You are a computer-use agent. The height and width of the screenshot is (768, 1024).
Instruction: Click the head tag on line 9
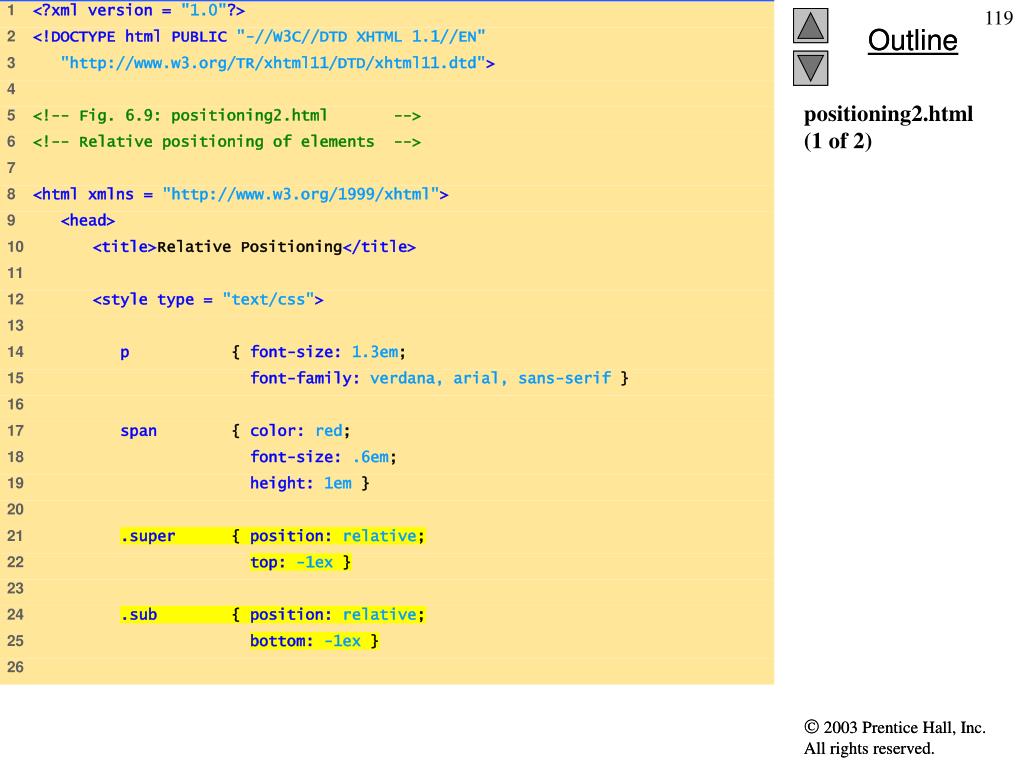[x=88, y=221]
